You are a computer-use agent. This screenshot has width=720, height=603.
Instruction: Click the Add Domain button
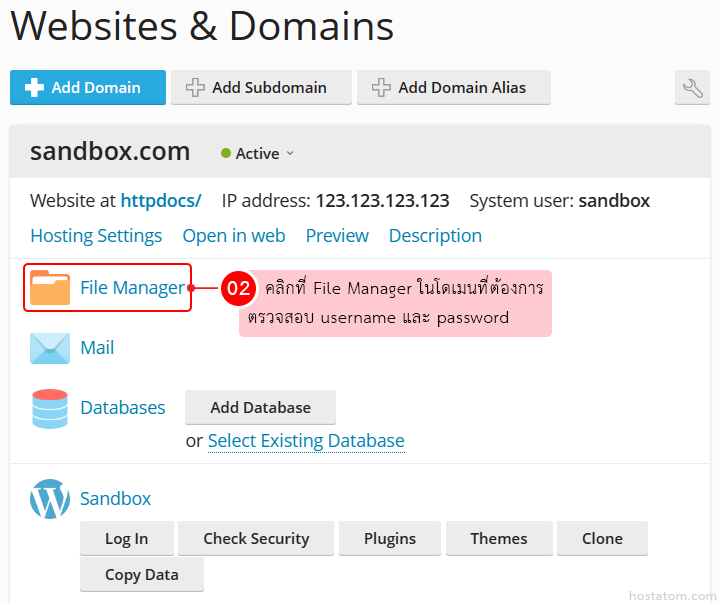tap(87, 88)
